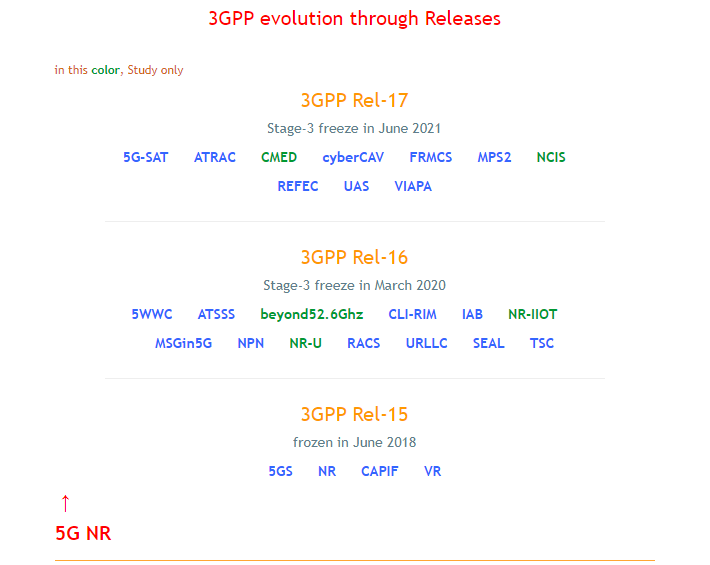
Task: Open the 5WWC link
Action: tap(152, 314)
